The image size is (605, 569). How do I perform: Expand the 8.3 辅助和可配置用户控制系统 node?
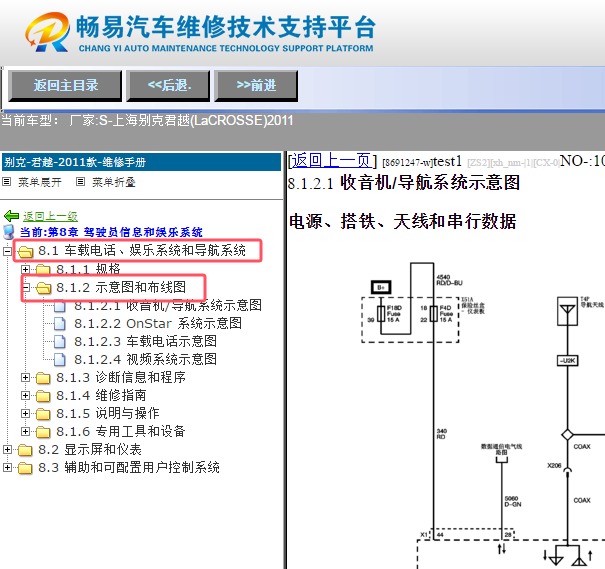7,468
